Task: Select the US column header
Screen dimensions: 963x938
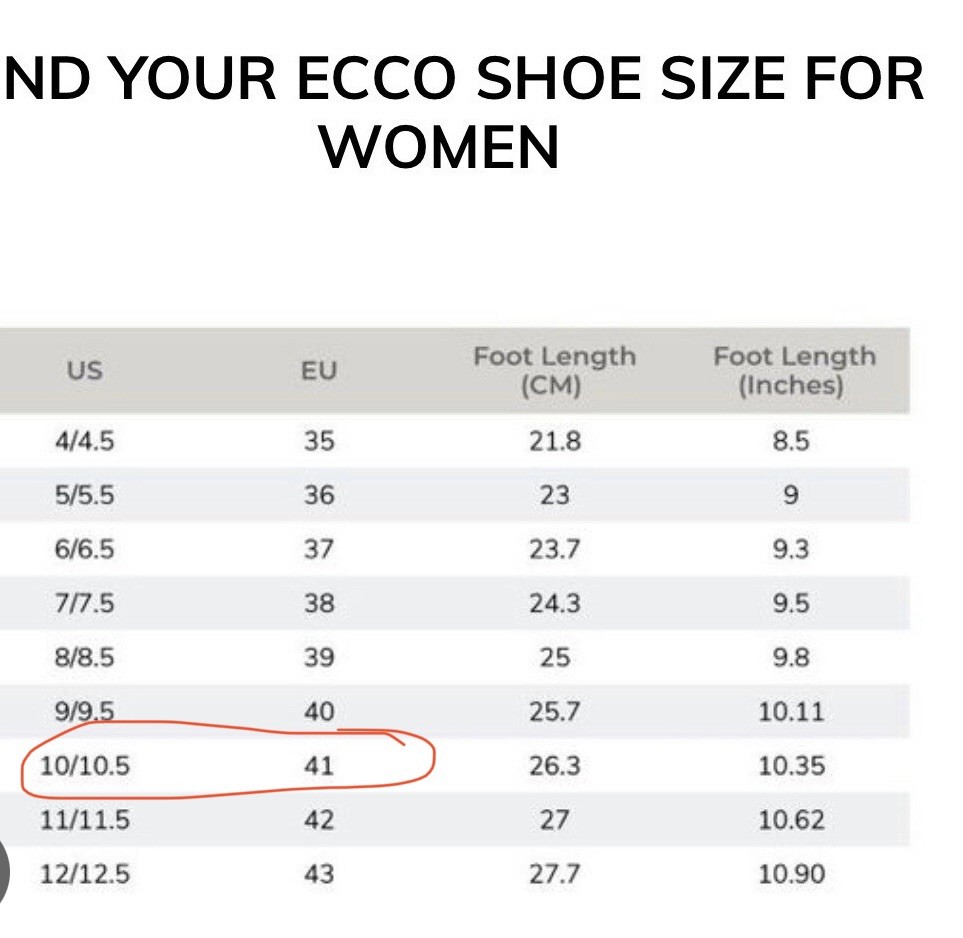Action: coord(85,371)
